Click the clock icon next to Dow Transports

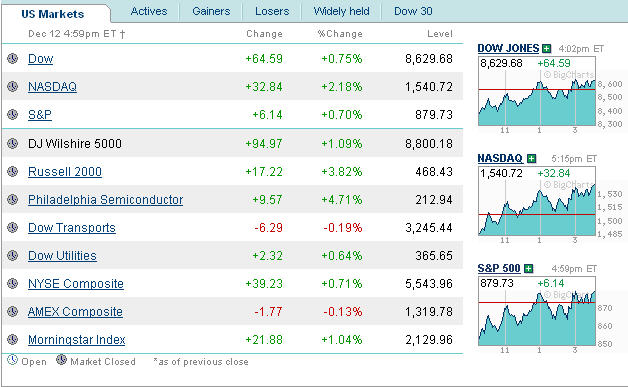[x=12, y=228]
